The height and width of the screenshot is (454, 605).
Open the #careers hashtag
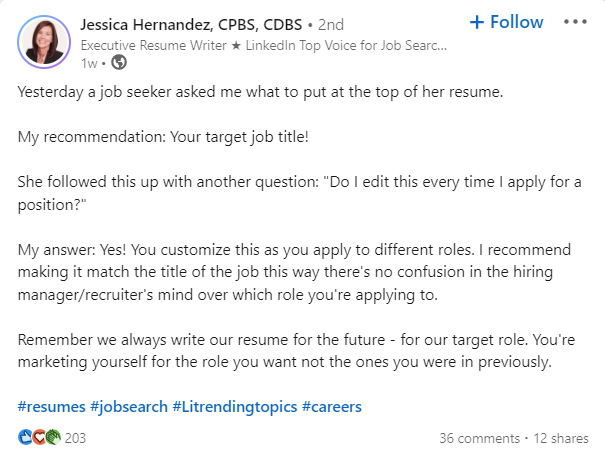(332, 406)
